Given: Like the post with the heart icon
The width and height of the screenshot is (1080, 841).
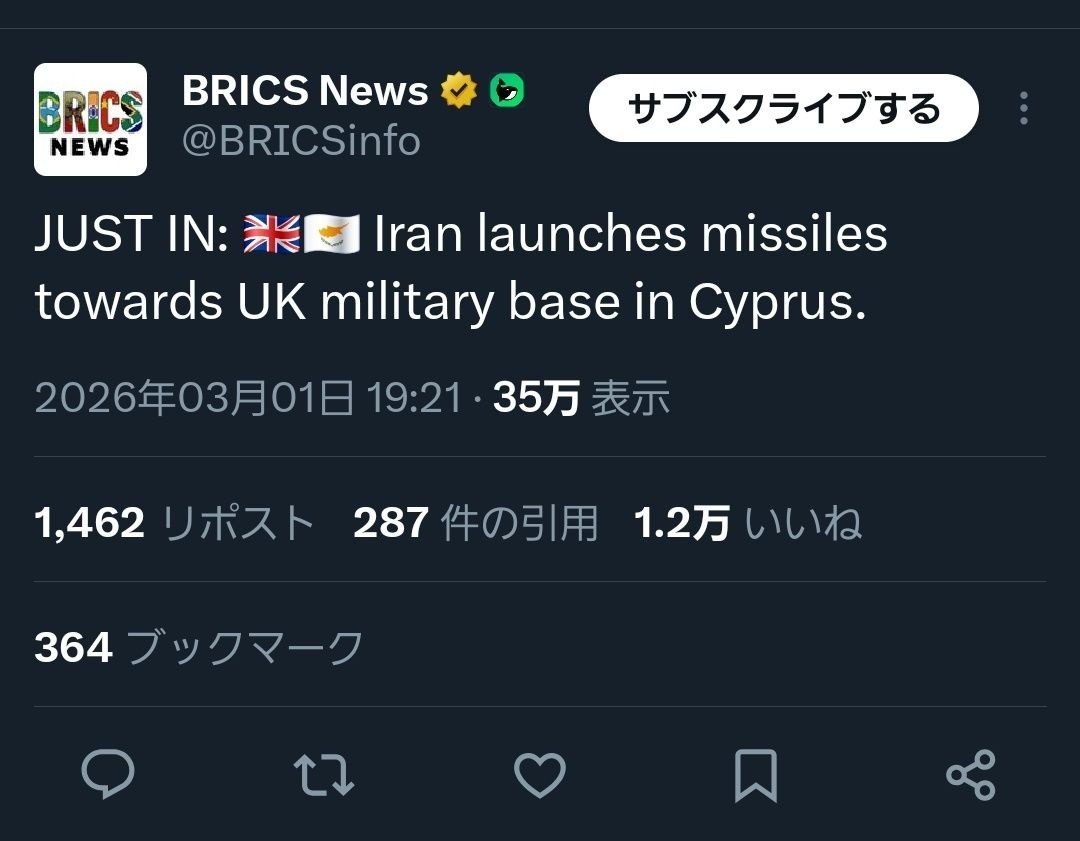Looking at the screenshot, I should click(x=539, y=775).
